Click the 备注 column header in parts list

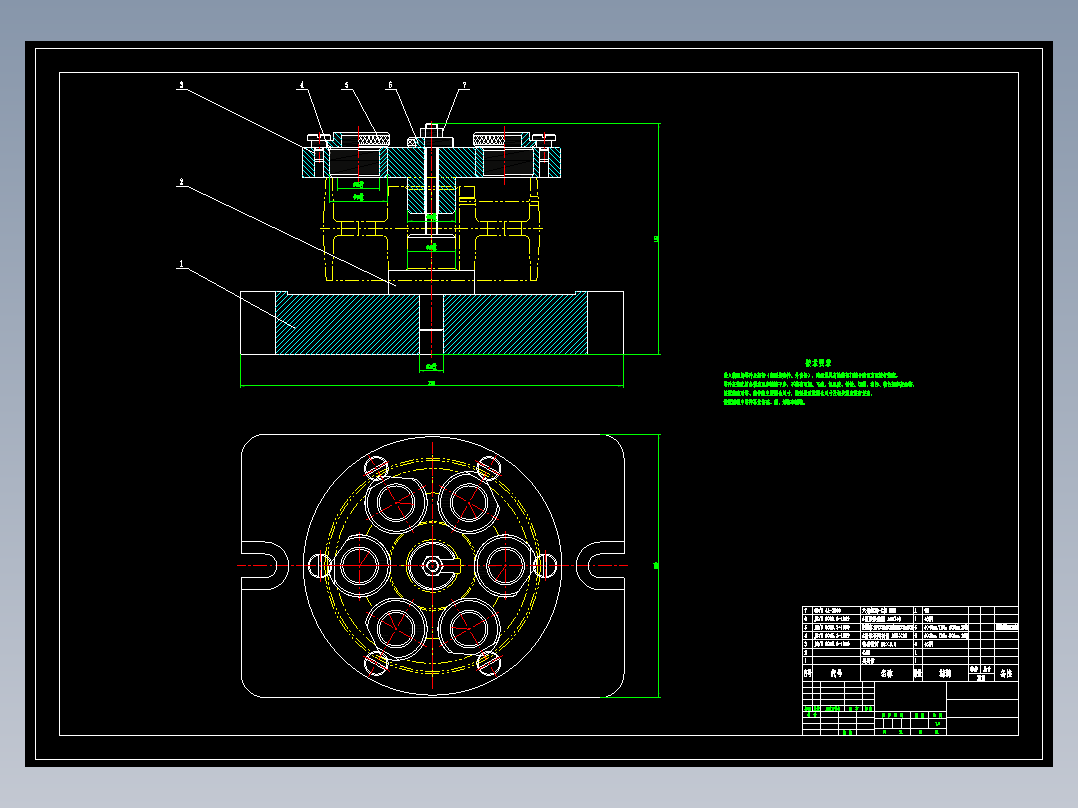(x=1006, y=673)
